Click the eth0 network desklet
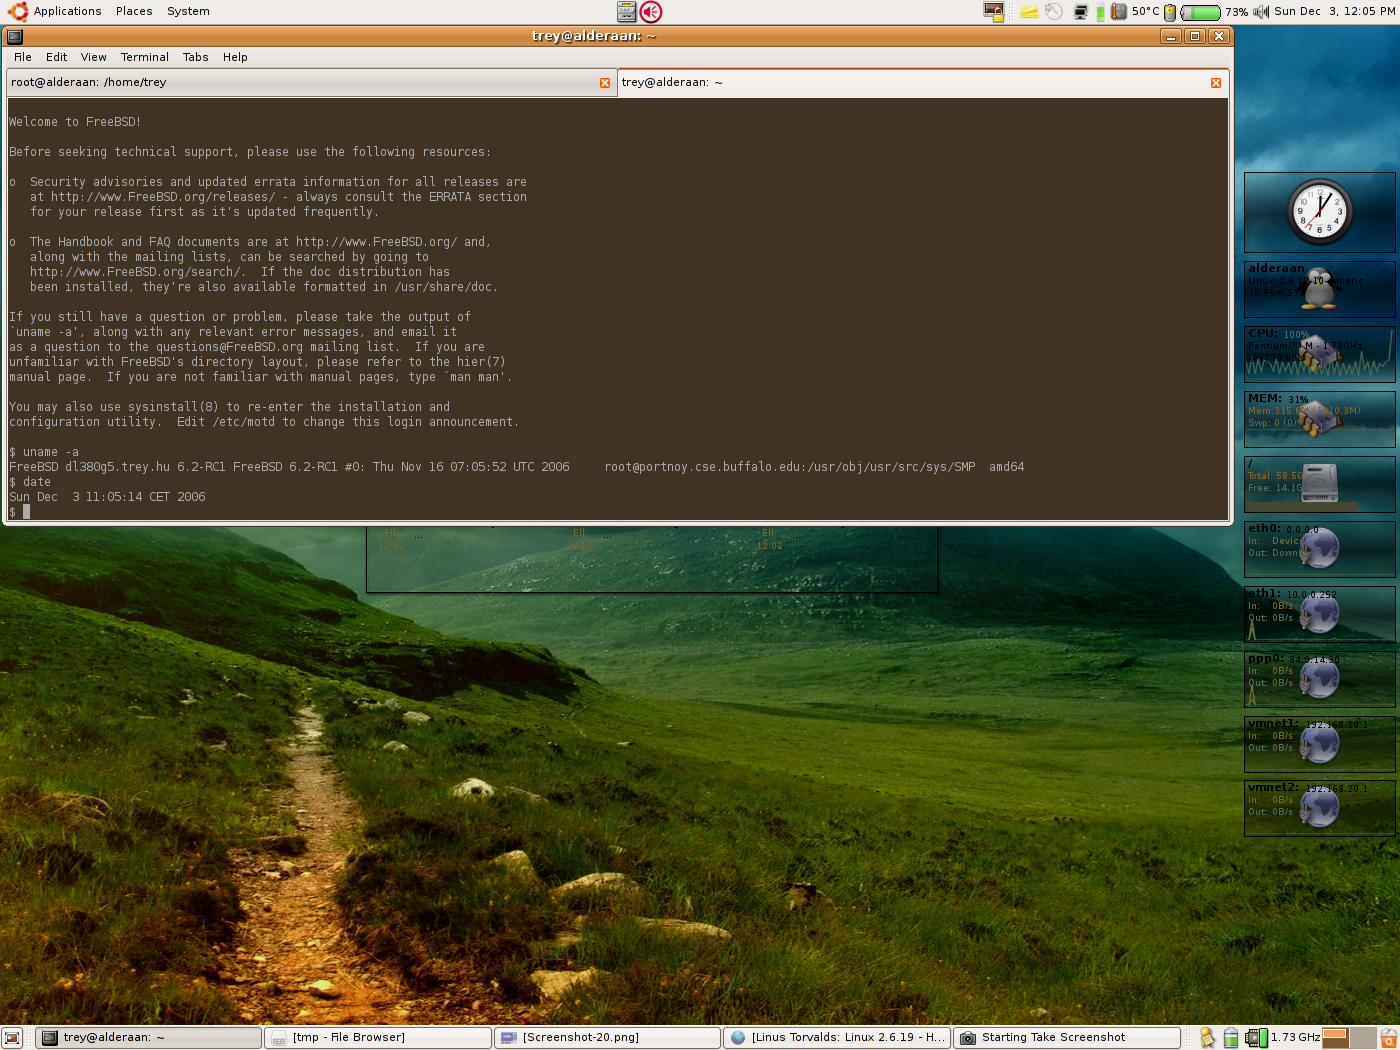The height and width of the screenshot is (1050, 1400). click(x=1320, y=549)
